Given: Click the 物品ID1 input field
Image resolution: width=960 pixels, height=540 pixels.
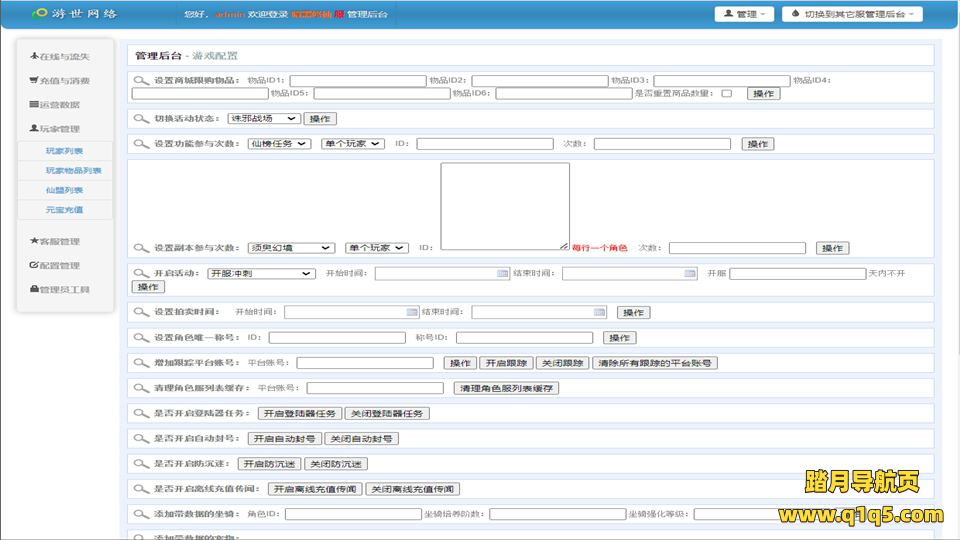Looking at the screenshot, I should [x=357, y=81].
